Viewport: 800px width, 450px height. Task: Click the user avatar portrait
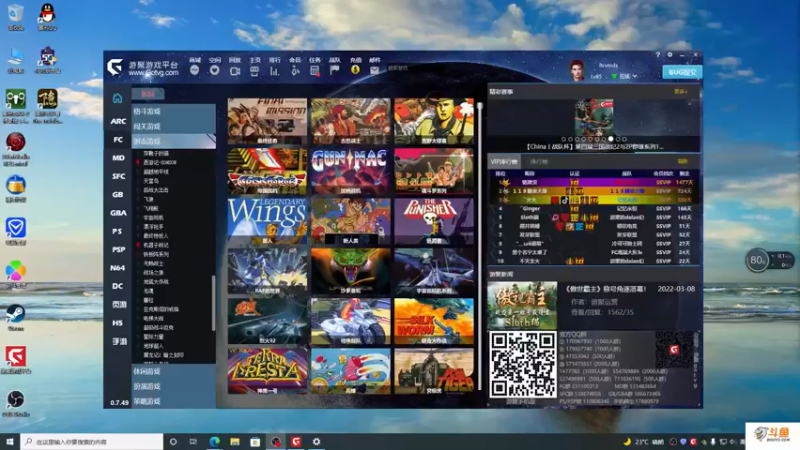[577, 70]
